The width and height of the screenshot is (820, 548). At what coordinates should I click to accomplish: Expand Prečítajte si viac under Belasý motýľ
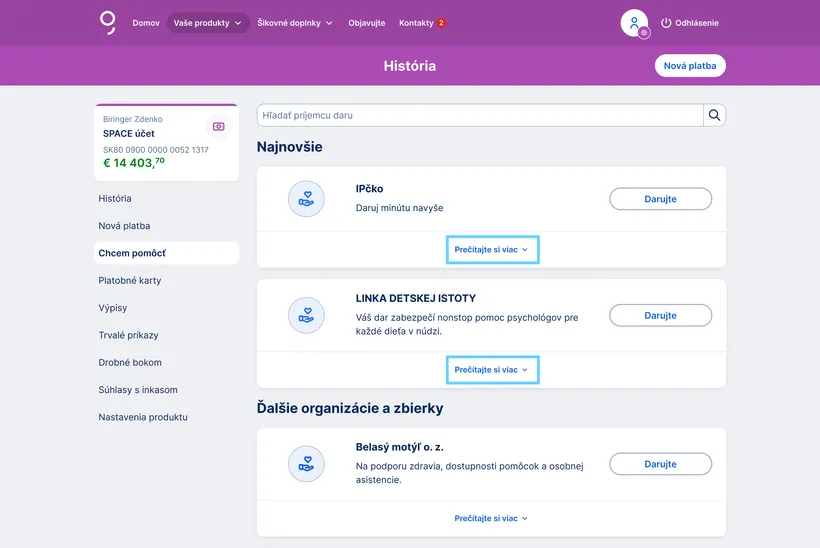coord(491,518)
